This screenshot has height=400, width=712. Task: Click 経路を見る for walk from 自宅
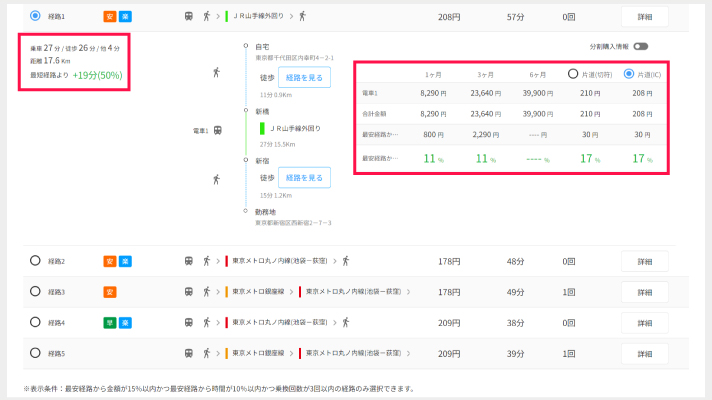click(305, 76)
